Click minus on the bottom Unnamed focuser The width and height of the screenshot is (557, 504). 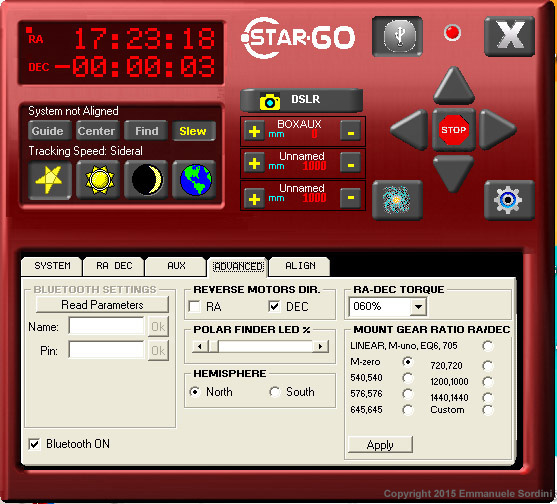click(350, 199)
